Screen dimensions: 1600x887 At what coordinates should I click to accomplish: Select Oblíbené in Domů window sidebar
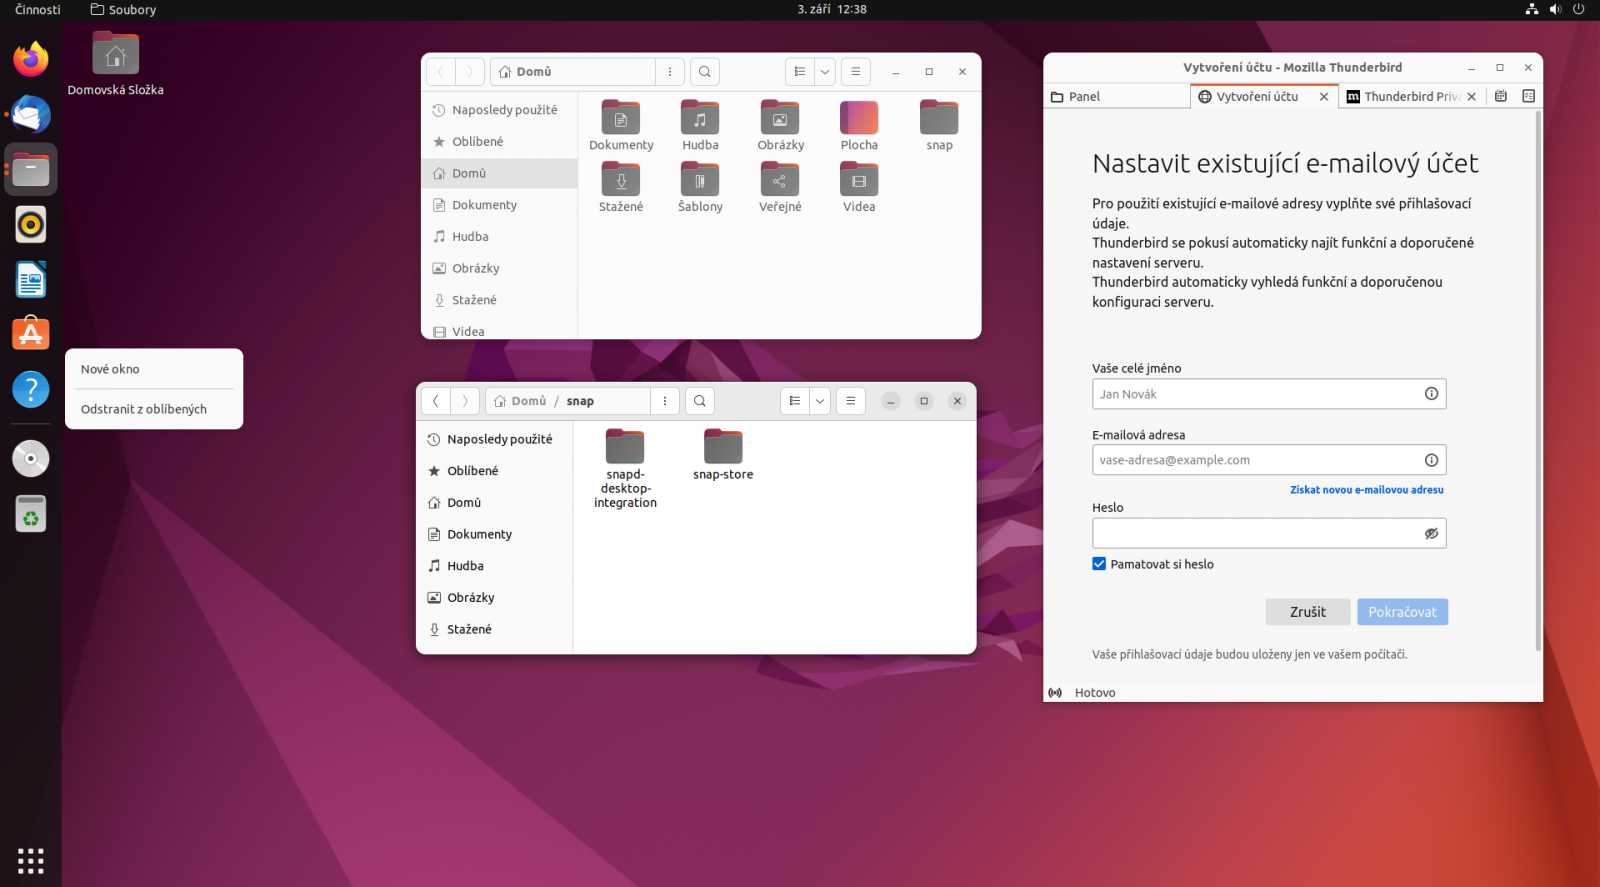click(499, 142)
